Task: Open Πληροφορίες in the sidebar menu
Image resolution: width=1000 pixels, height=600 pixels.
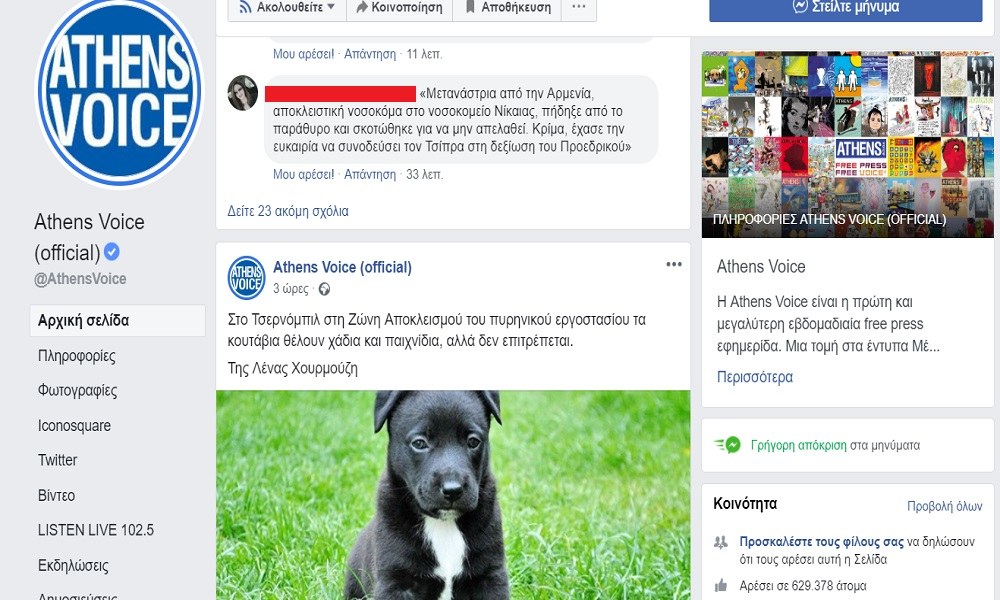Action: (77, 356)
